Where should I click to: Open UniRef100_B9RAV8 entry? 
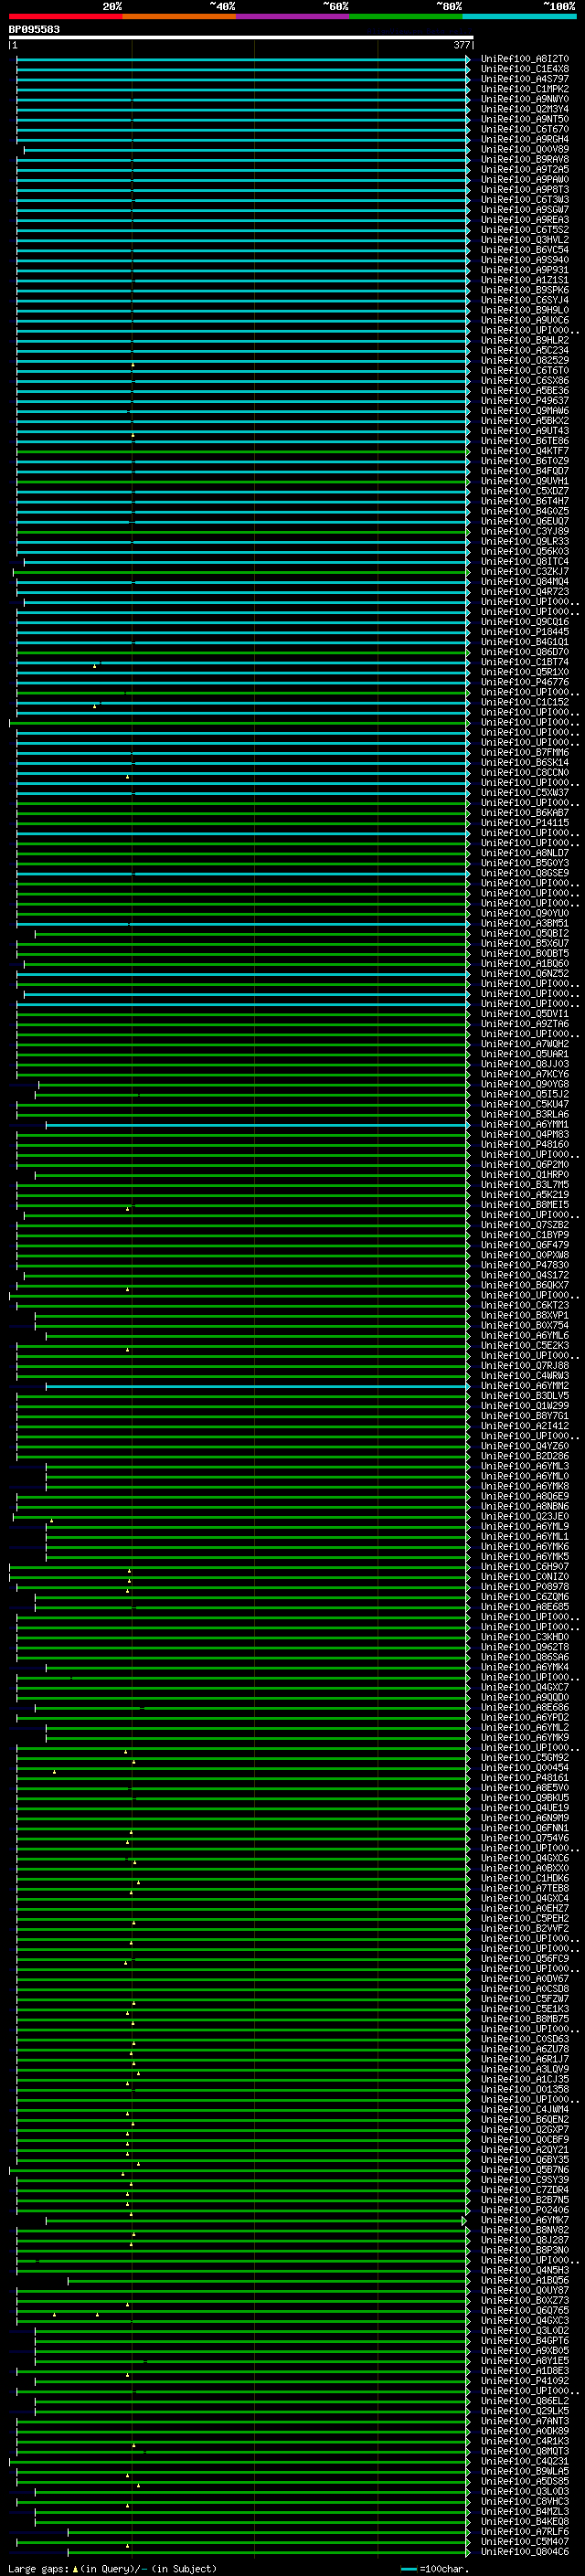tap(525, 159)
